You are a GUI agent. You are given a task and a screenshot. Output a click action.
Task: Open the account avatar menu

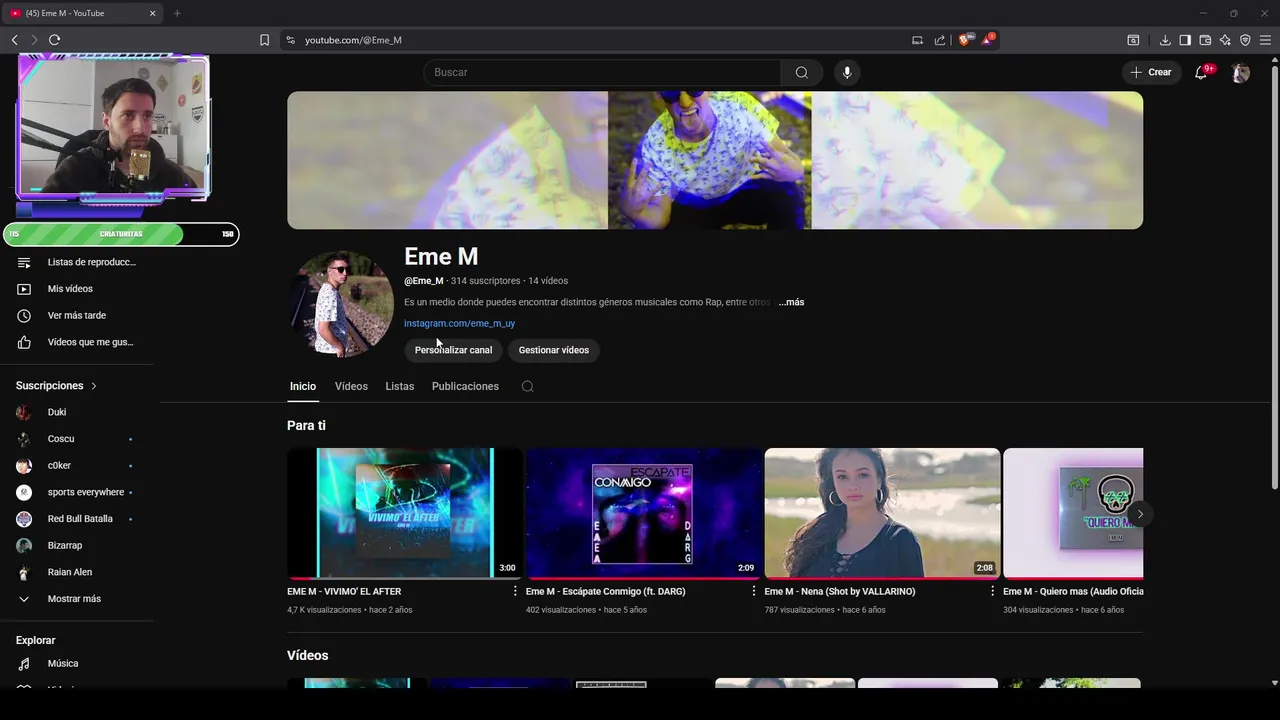tap(1241, 72)
